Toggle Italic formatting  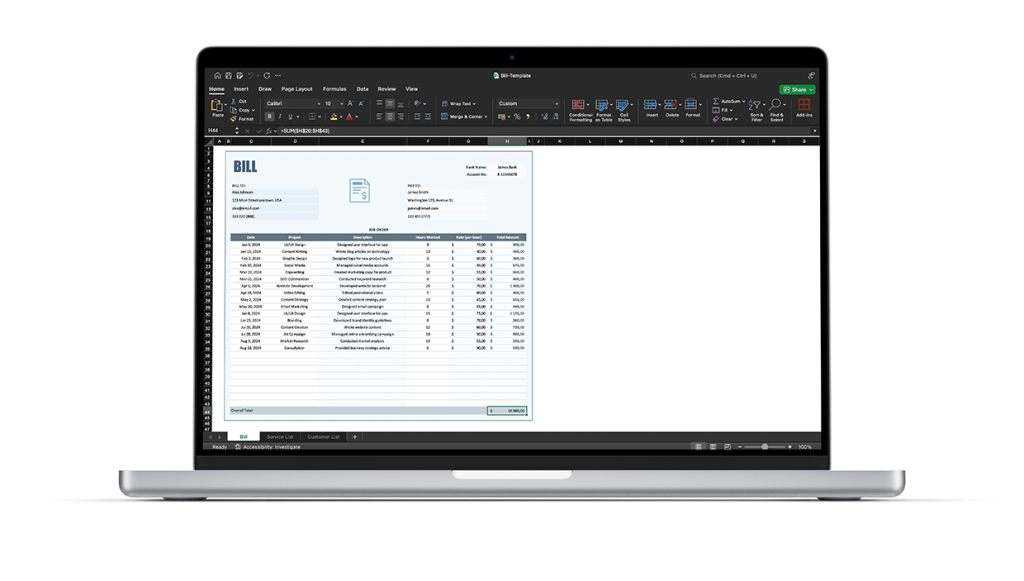279,117
